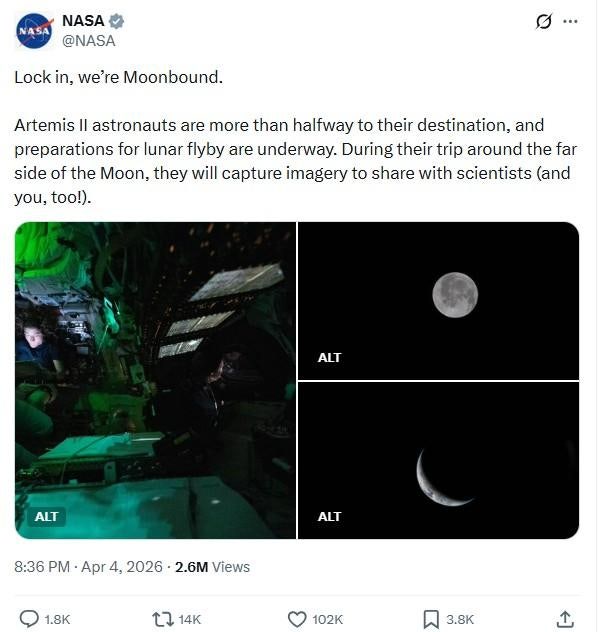Click the 8:36 PM Apr 4, 2026 timestamp
This screenshot has height=632, width=601.
[88, 567]
